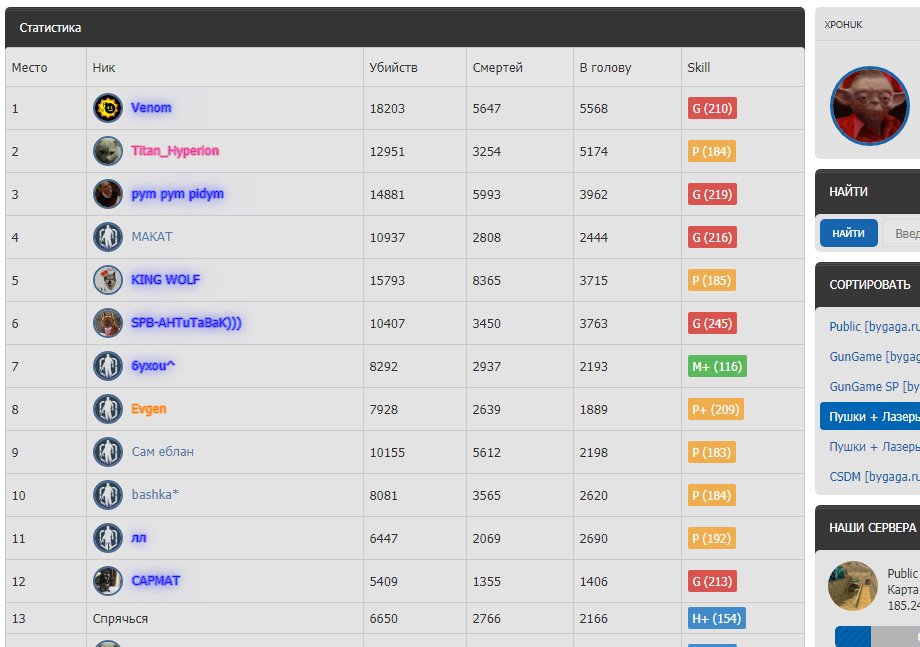
Task: Click the Спрячься nickname in row 13
Action: [120, 619]
